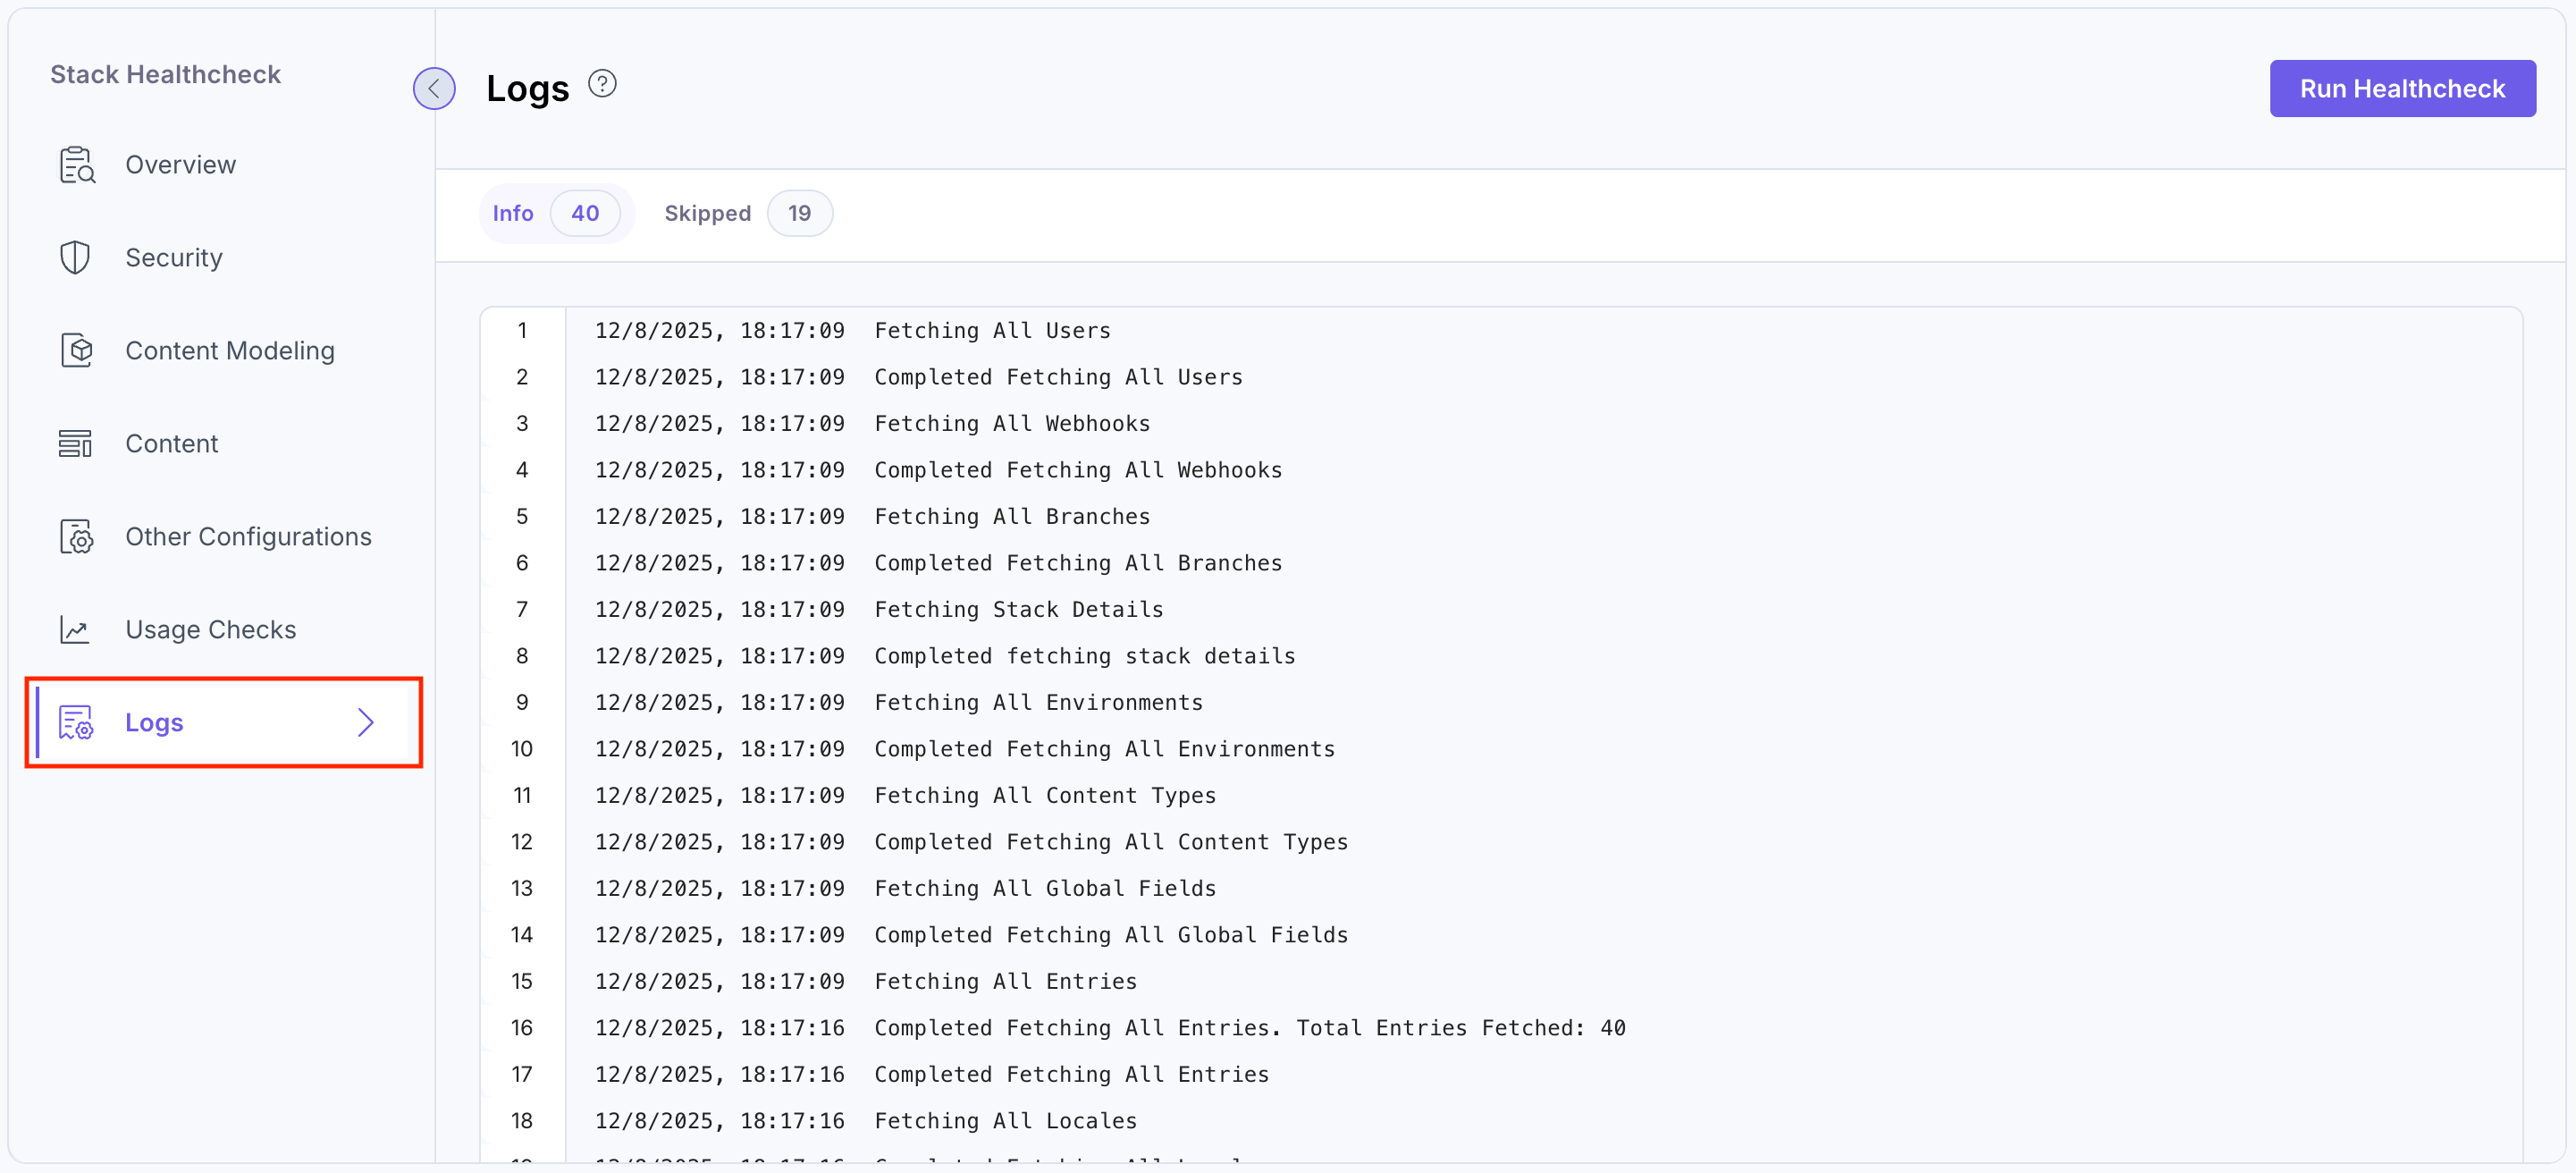Collapse back to the previous Logs view

click(434, 88)
